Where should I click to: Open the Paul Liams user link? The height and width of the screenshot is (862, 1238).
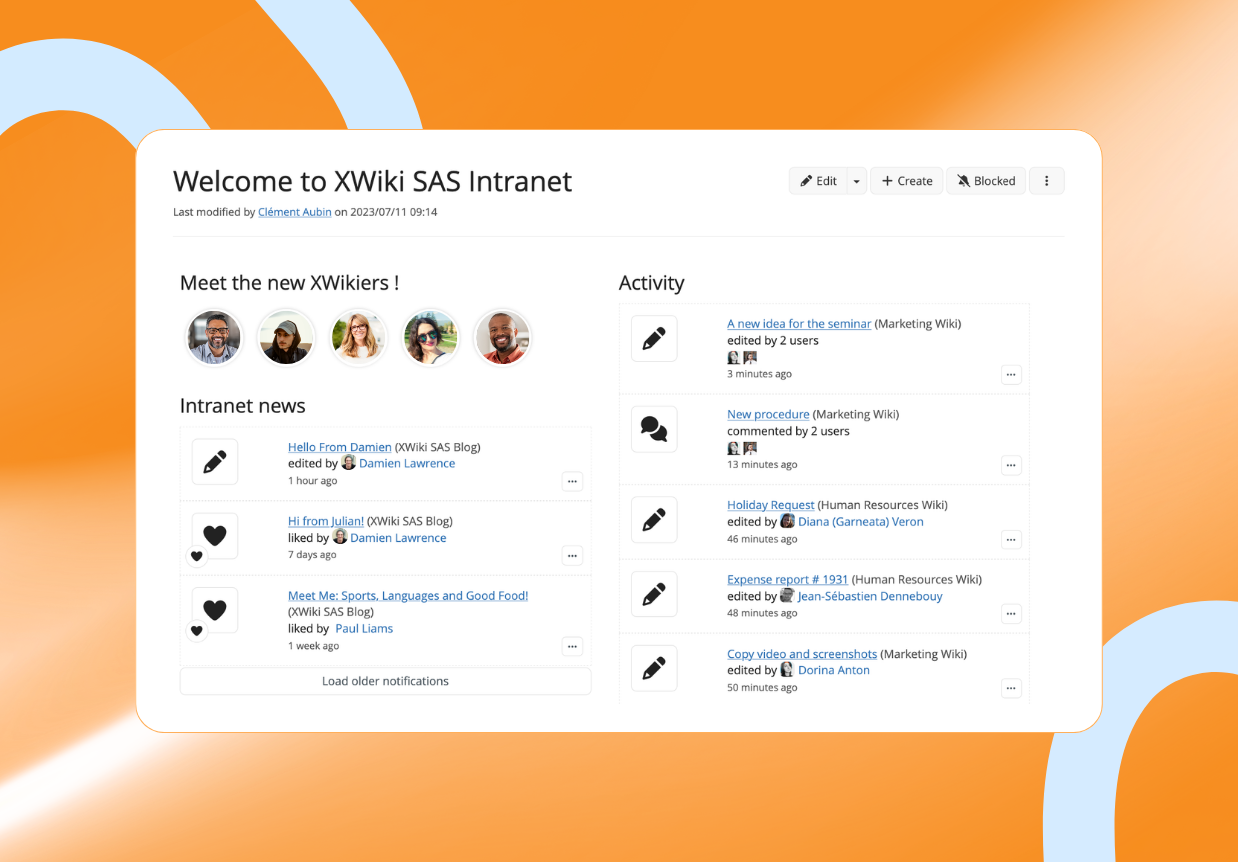click(x=364, y=628)
